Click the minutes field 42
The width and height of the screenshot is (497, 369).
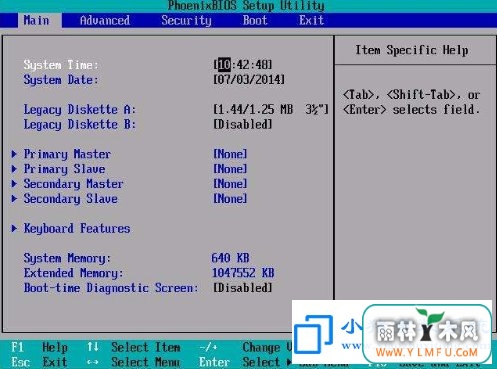click(243, 64)
